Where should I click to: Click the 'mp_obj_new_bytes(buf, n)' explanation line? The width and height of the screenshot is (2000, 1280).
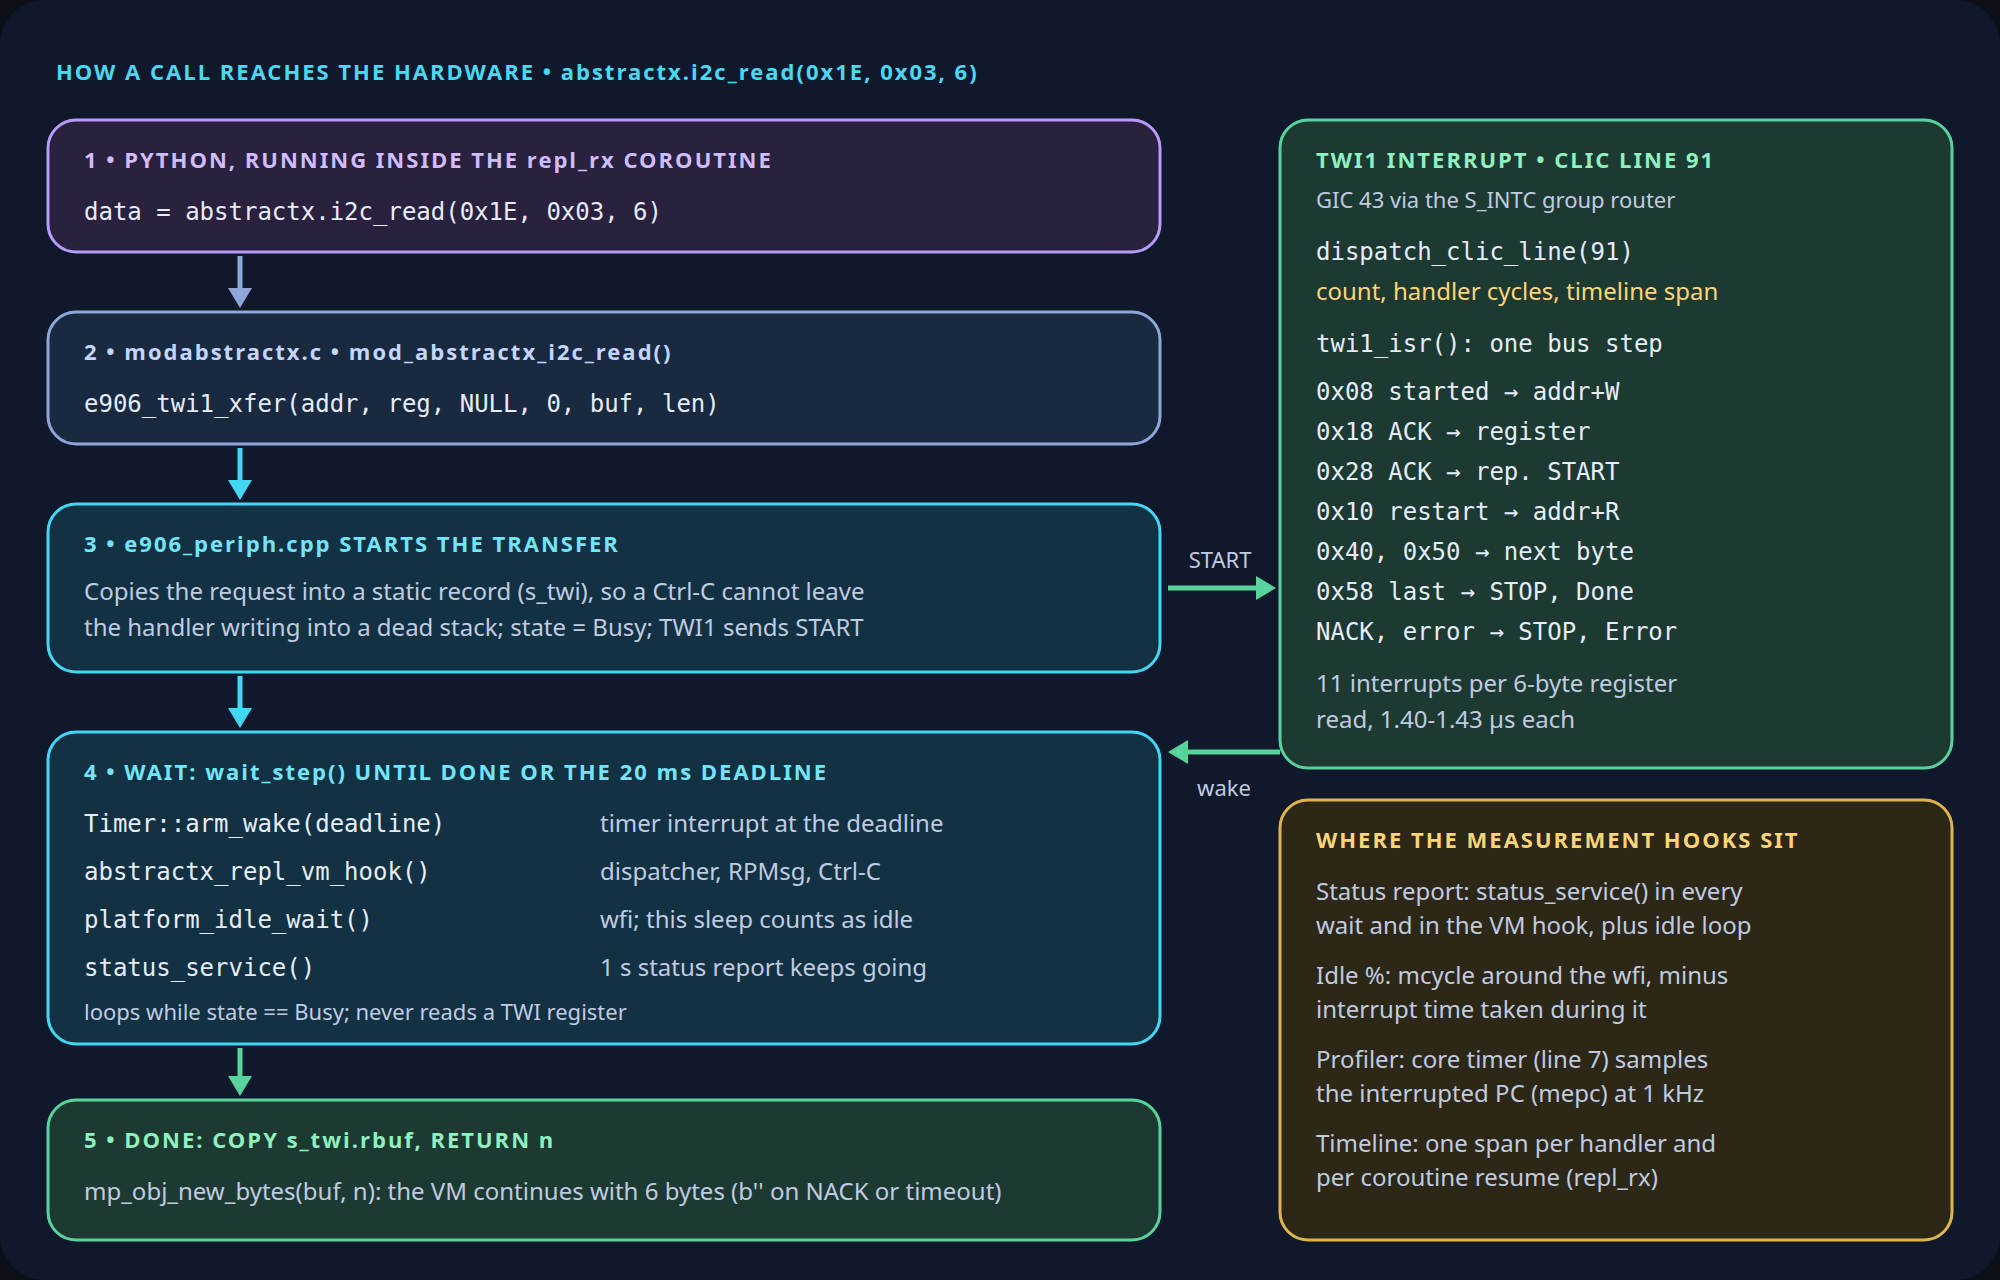(543, 1192)
